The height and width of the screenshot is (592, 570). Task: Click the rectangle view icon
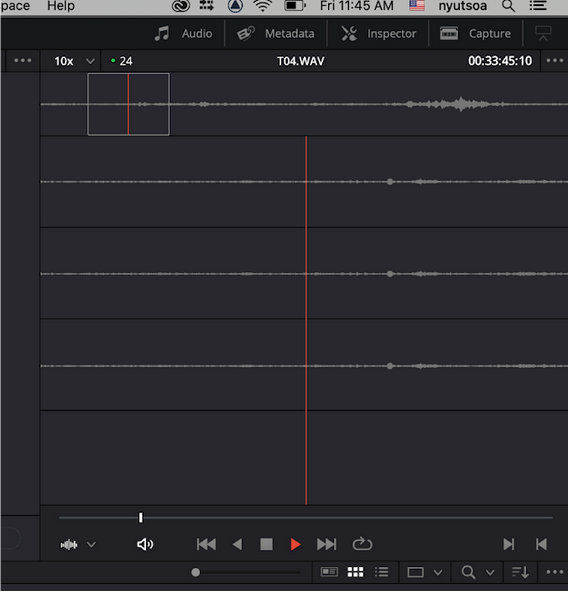pyautogui.click(x=415, y=573)
